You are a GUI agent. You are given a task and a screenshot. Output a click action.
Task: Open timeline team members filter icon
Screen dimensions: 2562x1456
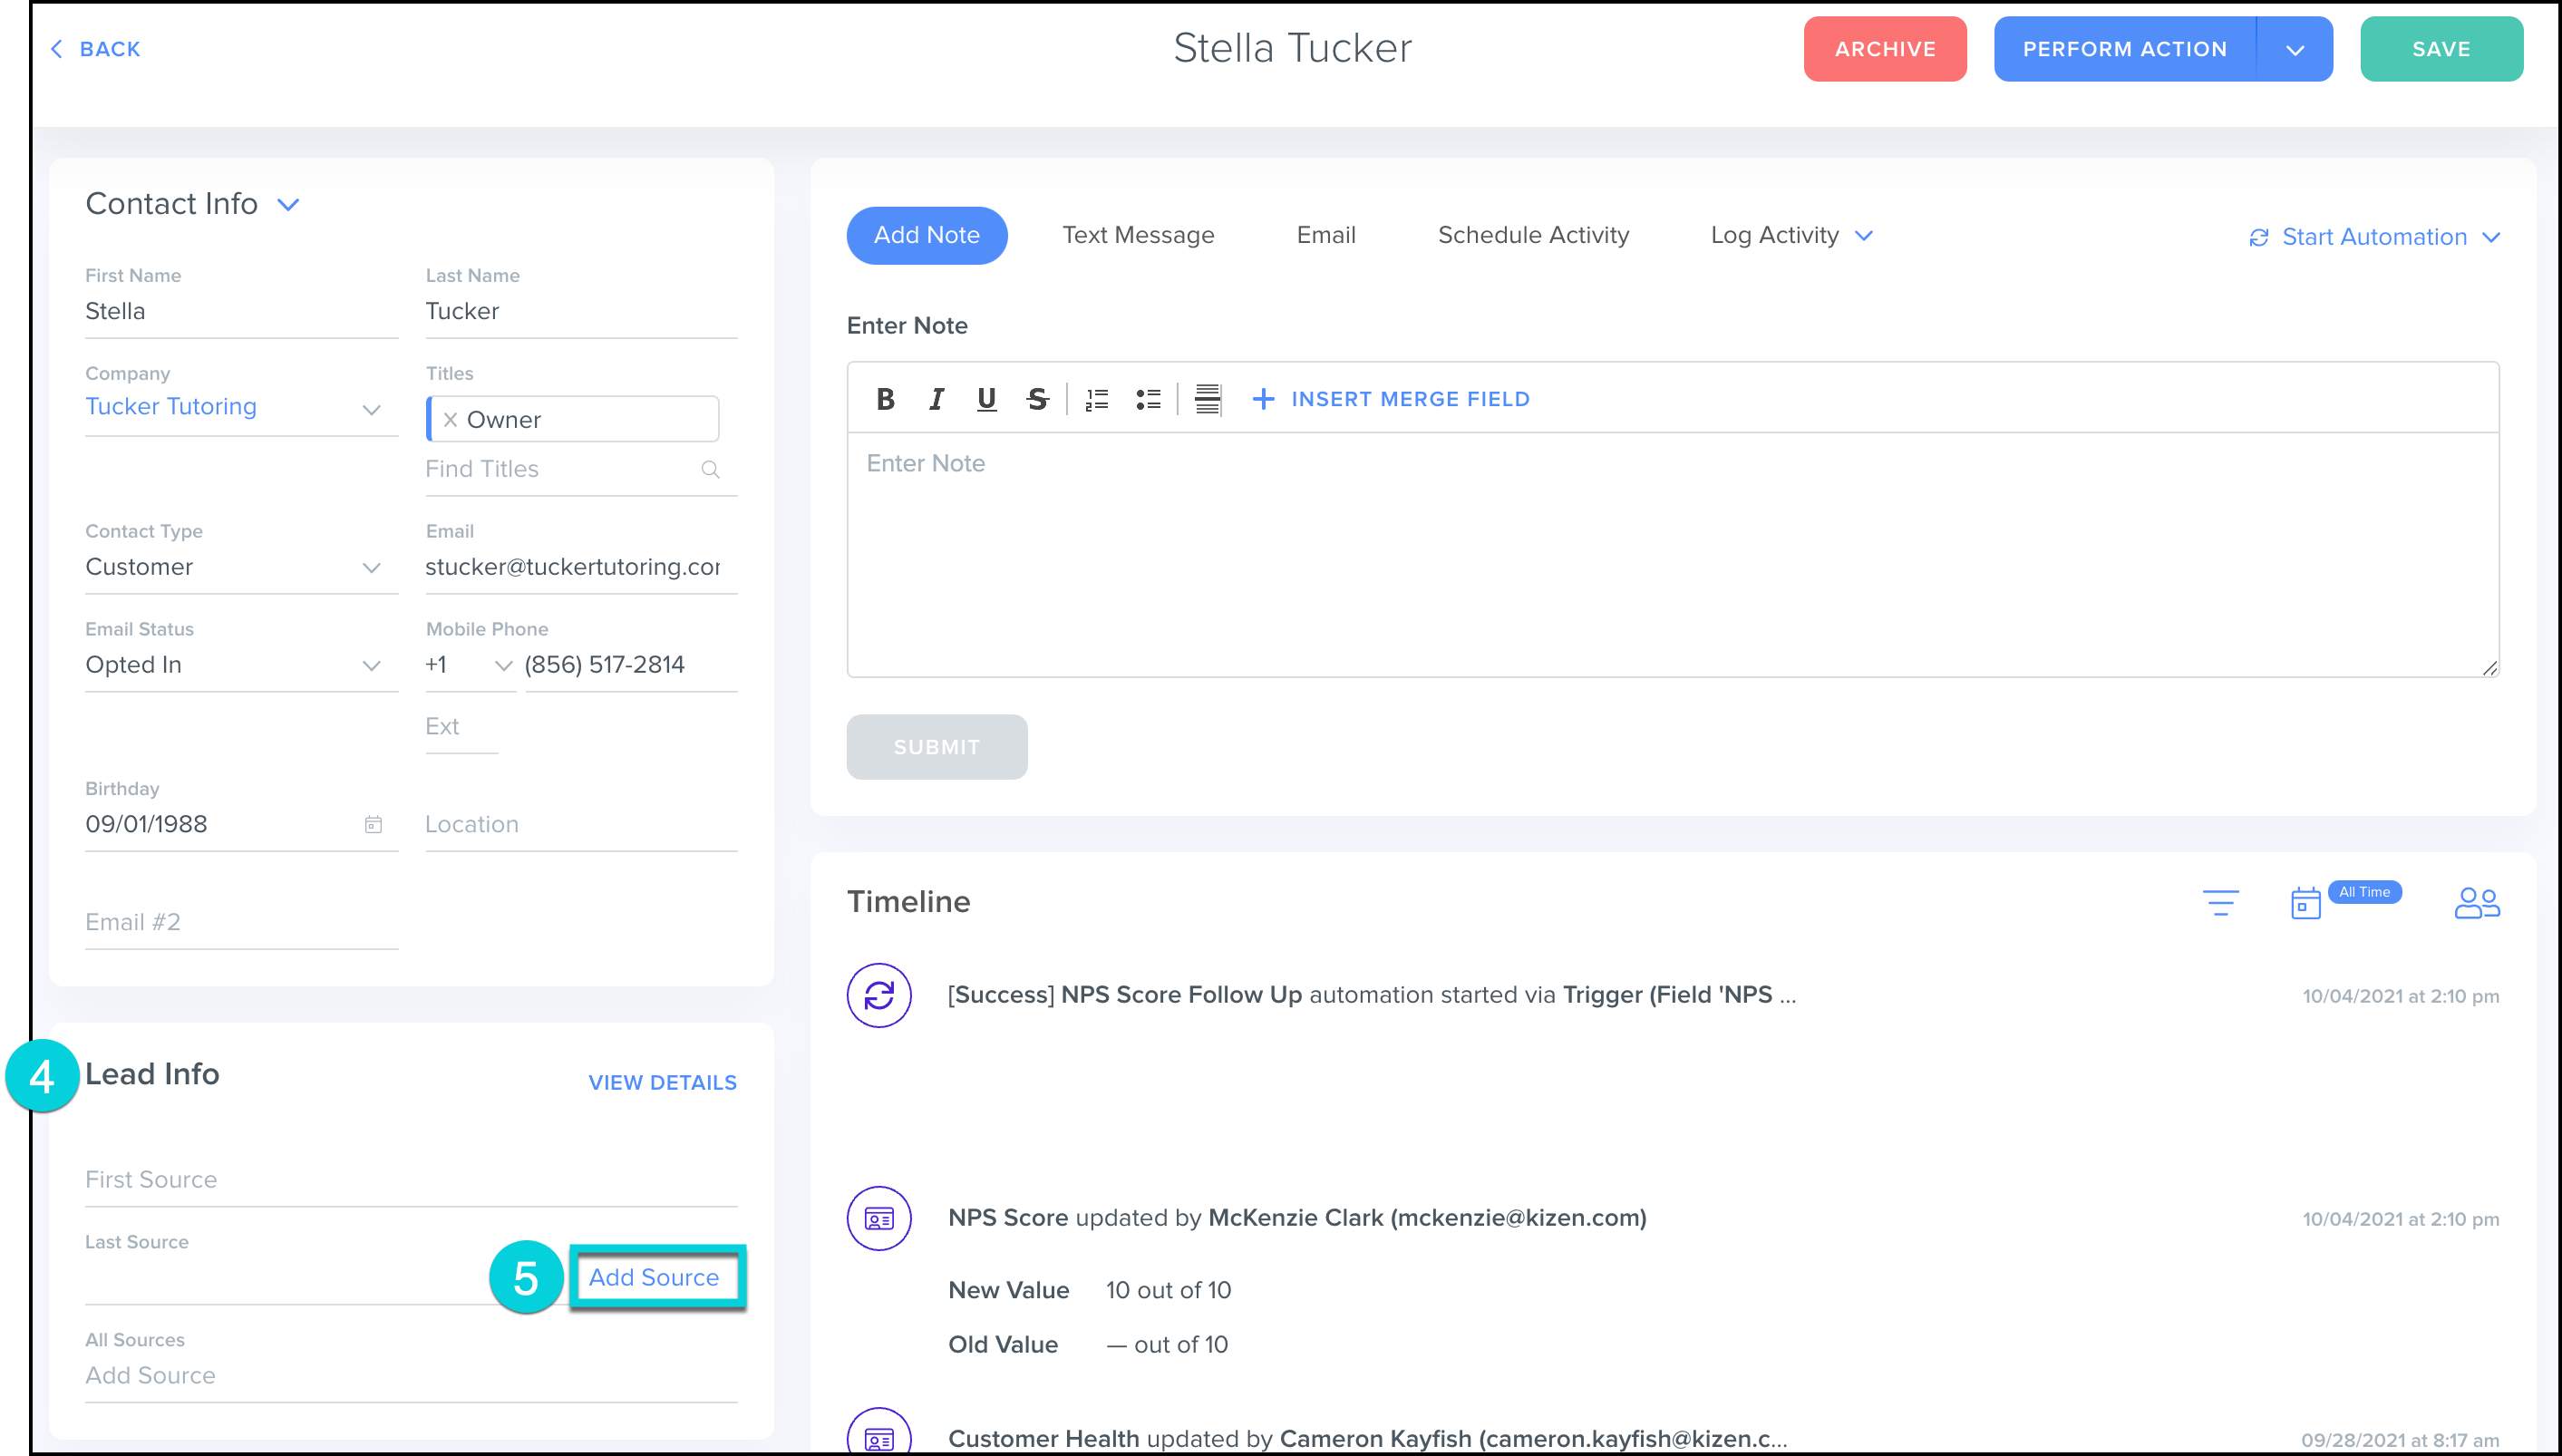[x=2476, y=903]
